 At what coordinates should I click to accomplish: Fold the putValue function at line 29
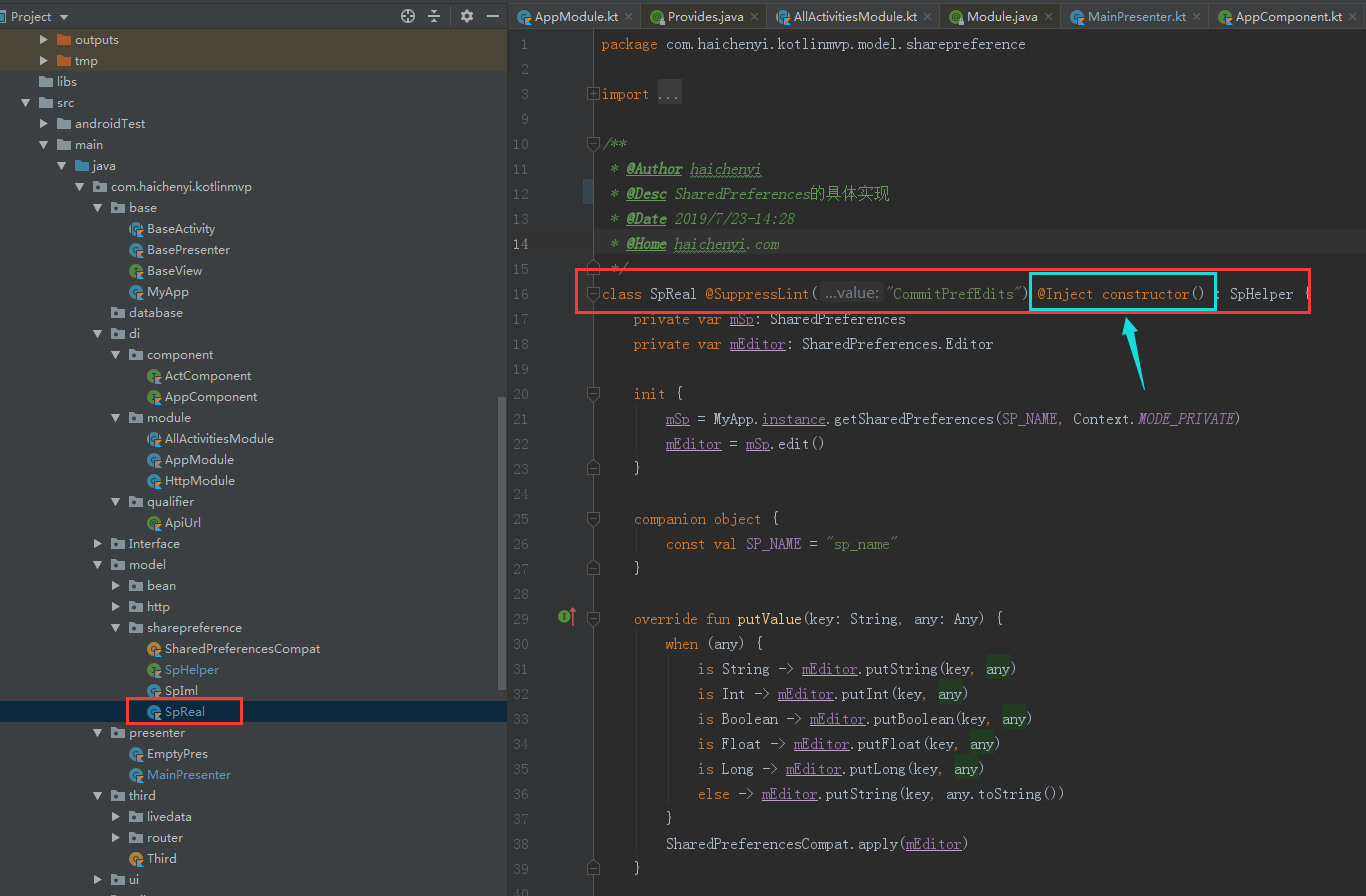click(593, 619)
